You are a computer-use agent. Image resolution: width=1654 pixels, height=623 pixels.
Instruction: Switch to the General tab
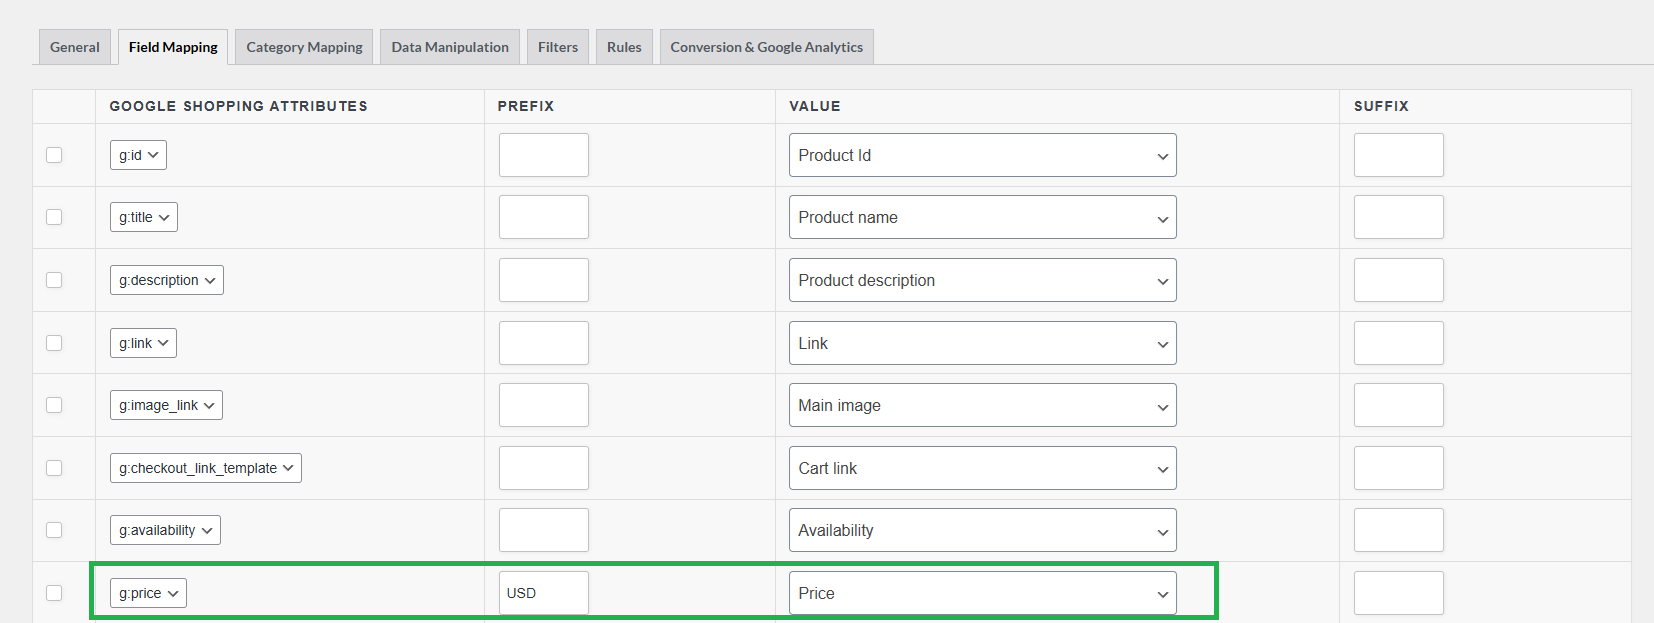(x=74, y=47)
